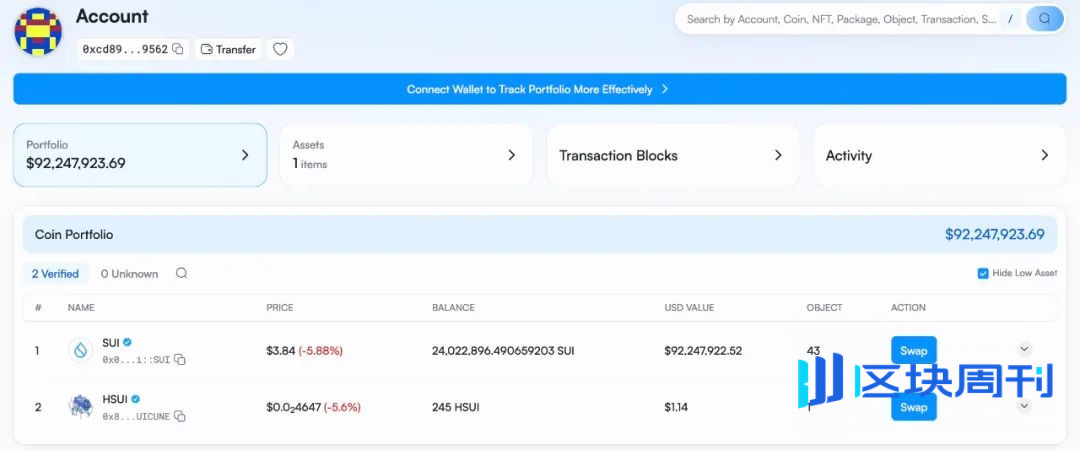Click the HSUI USD value $1.14
The image size is (1080, 451).
point(676,407)
